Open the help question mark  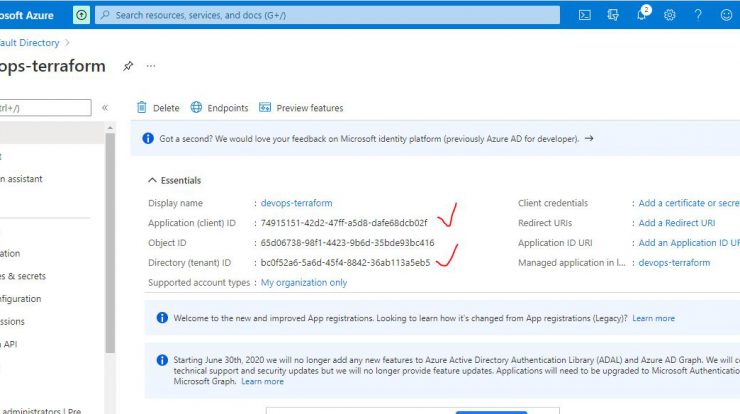click(x=698, y=15)
